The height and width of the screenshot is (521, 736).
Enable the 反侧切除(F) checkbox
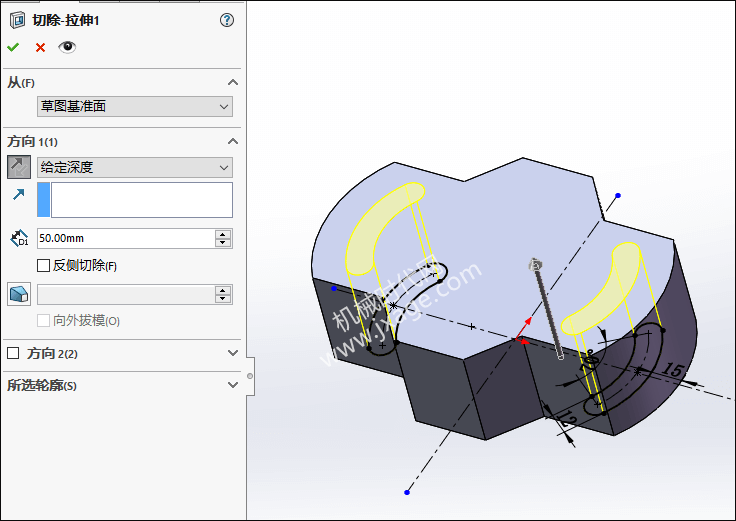tap(43, 266)
